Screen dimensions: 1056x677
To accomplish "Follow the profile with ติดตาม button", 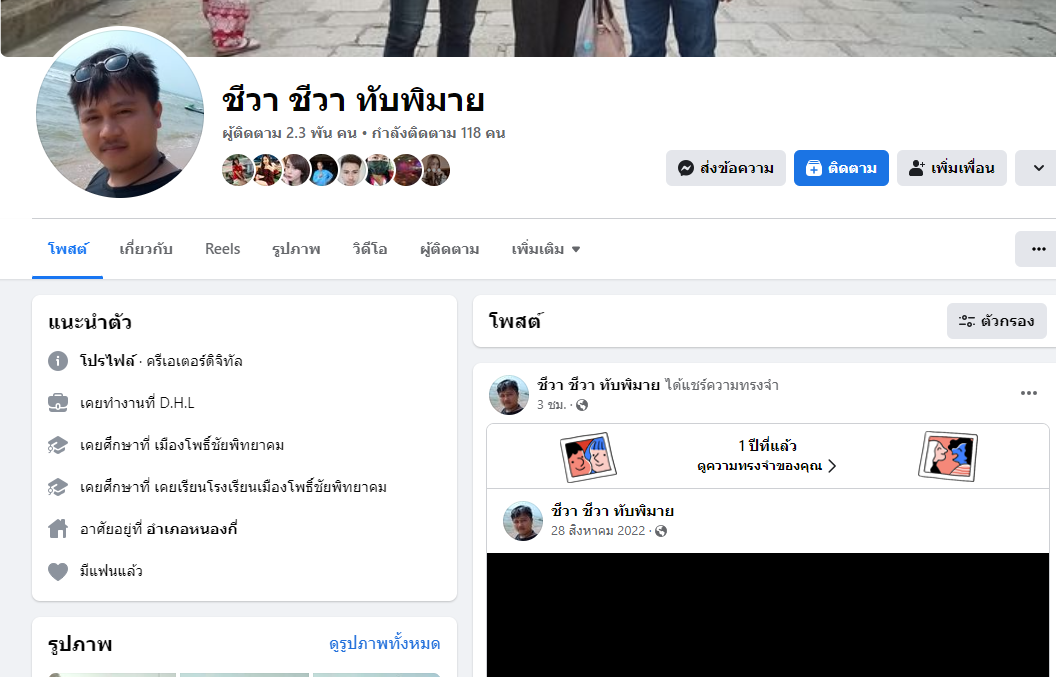I will tap(841, 168).
